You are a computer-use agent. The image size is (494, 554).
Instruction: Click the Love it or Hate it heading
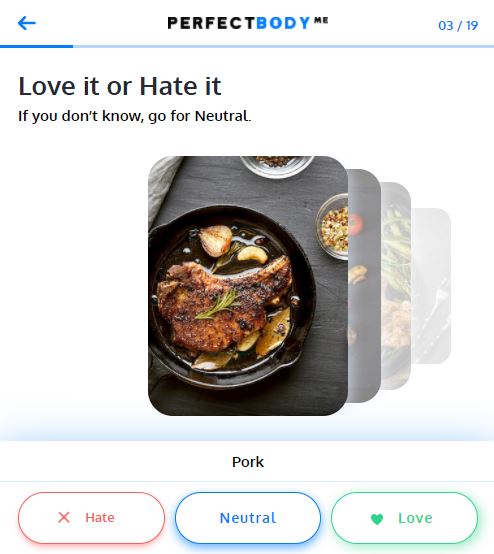click(x=120, y=86)
